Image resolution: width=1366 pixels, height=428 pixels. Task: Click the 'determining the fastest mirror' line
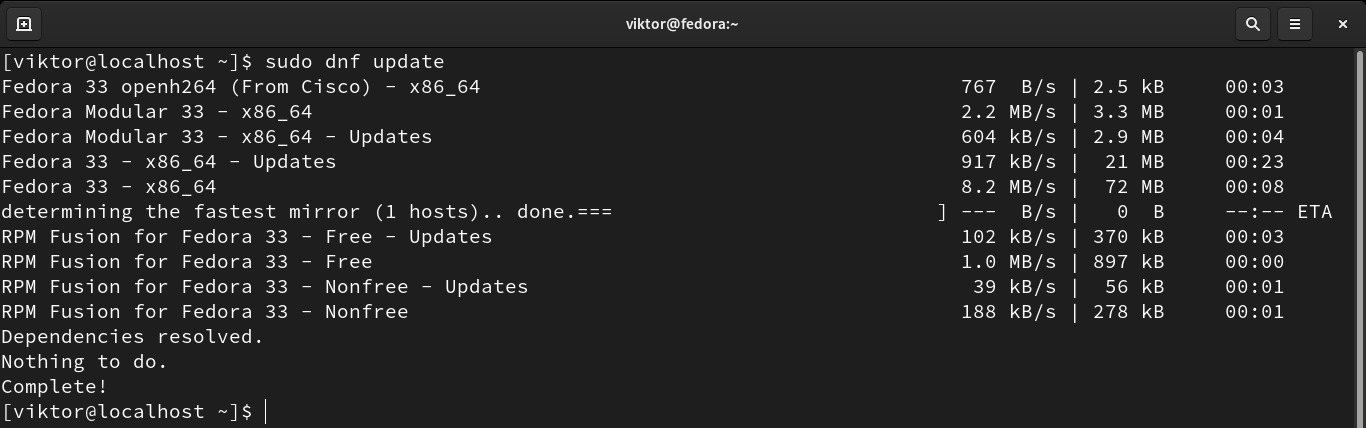[x=306, y=212]
